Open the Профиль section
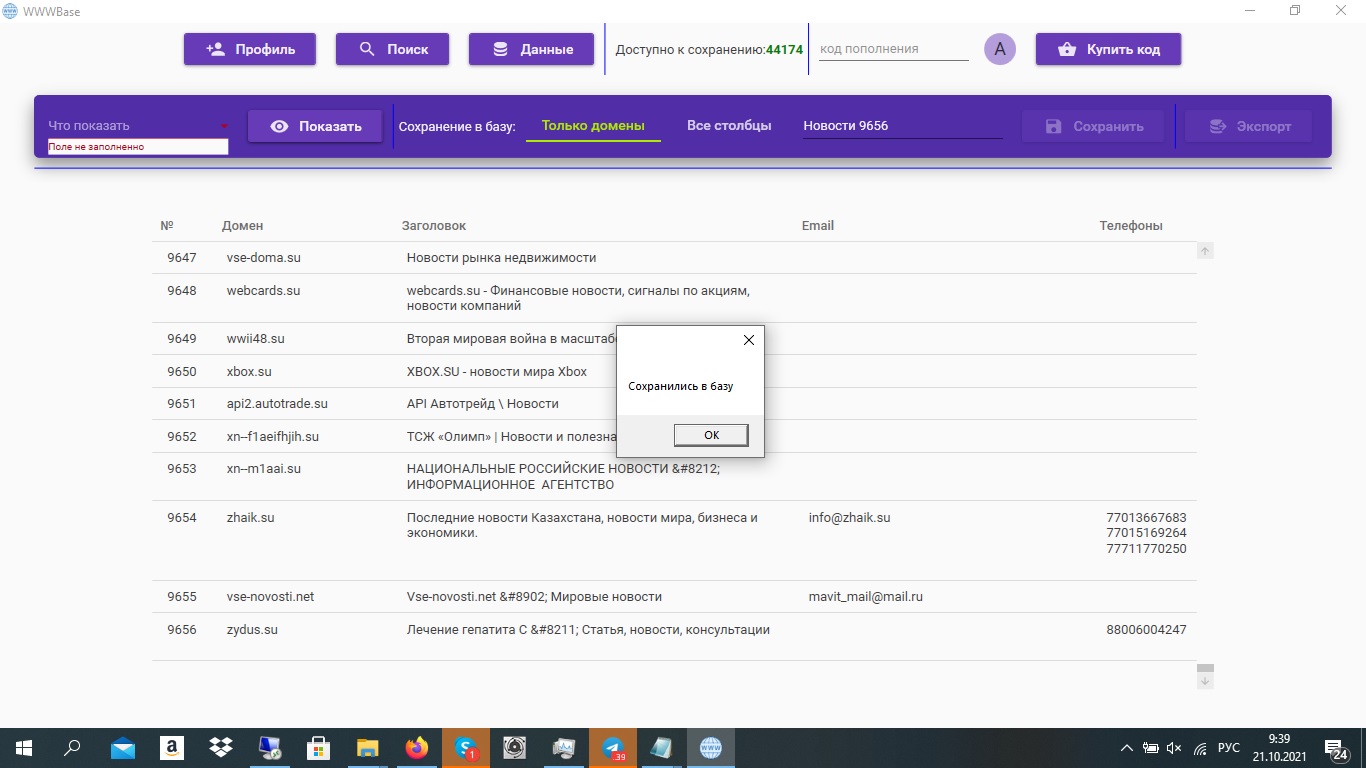 250,49
